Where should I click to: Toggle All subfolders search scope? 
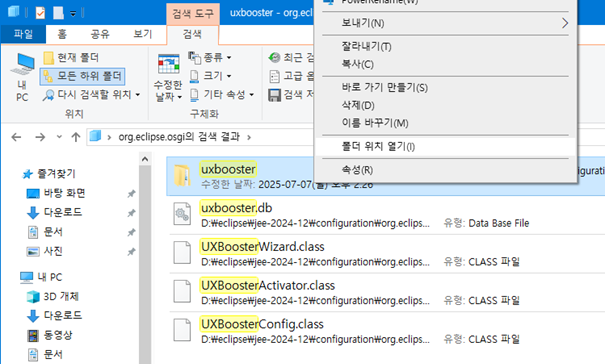coord(82,76)
